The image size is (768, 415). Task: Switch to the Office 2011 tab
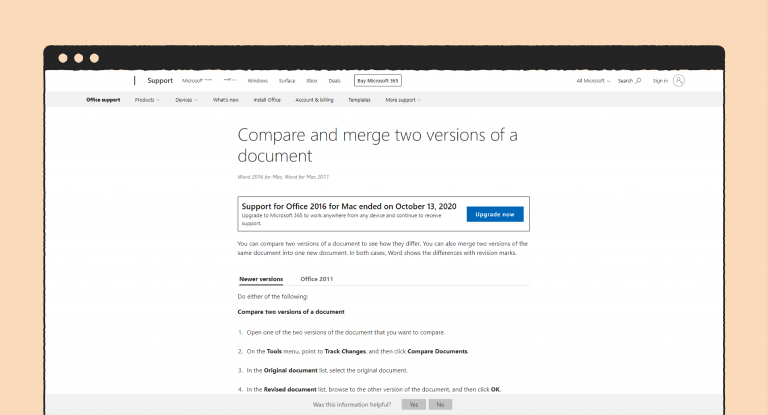[x=316, y=279]
